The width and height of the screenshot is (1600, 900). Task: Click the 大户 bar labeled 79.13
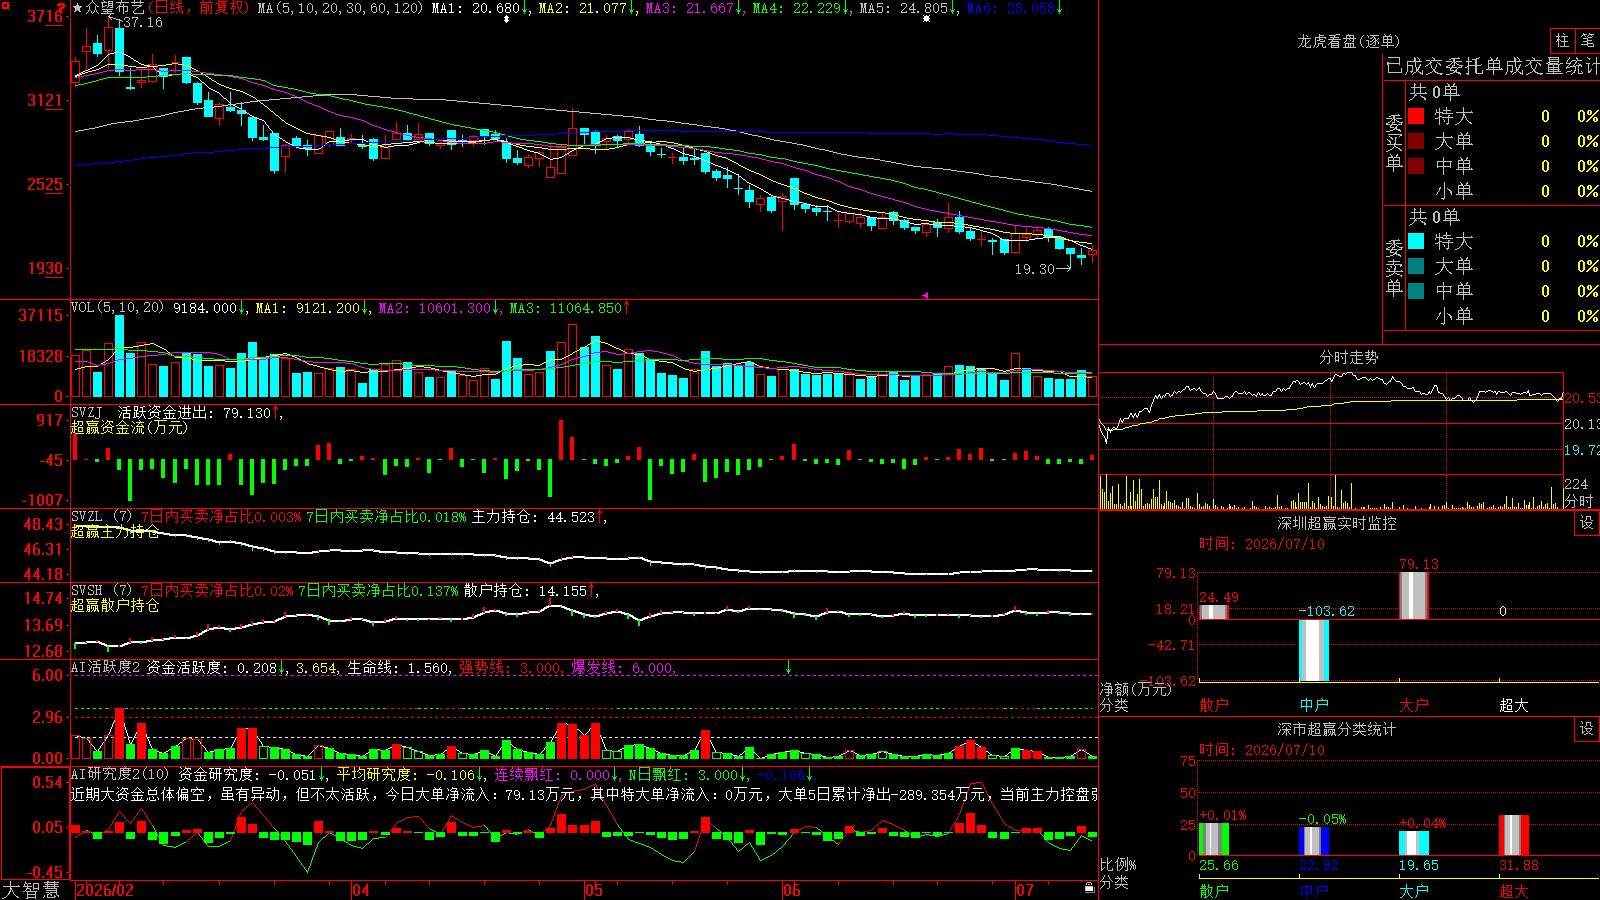pos(1414,596)
